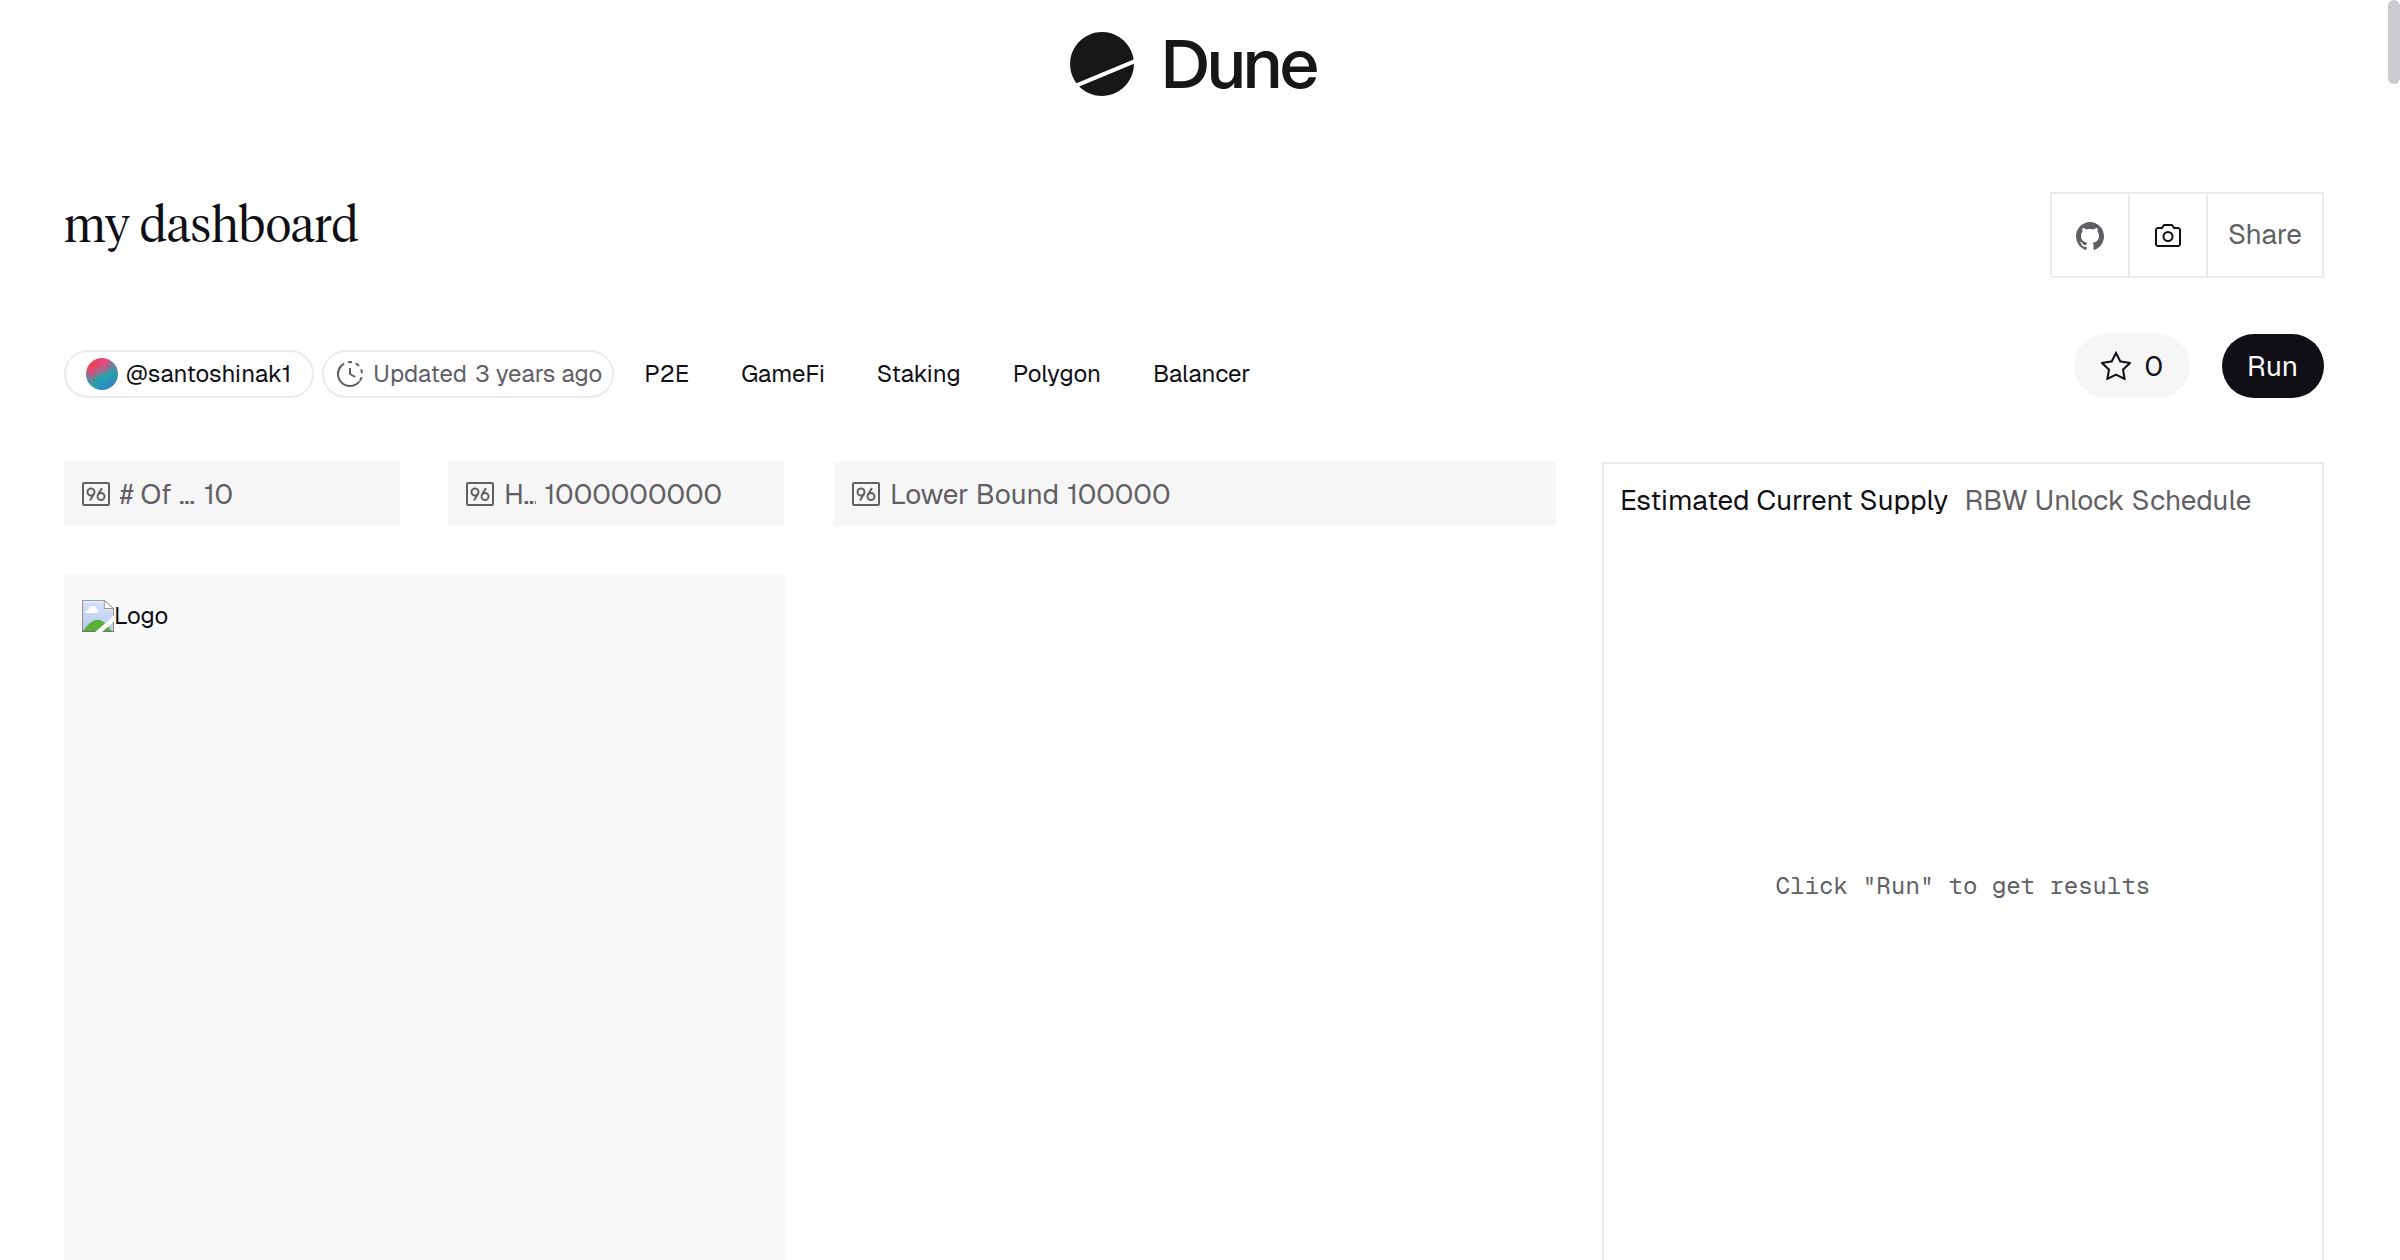The width and height of the screenshot is (2400, 1260).
Task: Click the clock icon next to 'Updated'
Action: coord(350,373)
